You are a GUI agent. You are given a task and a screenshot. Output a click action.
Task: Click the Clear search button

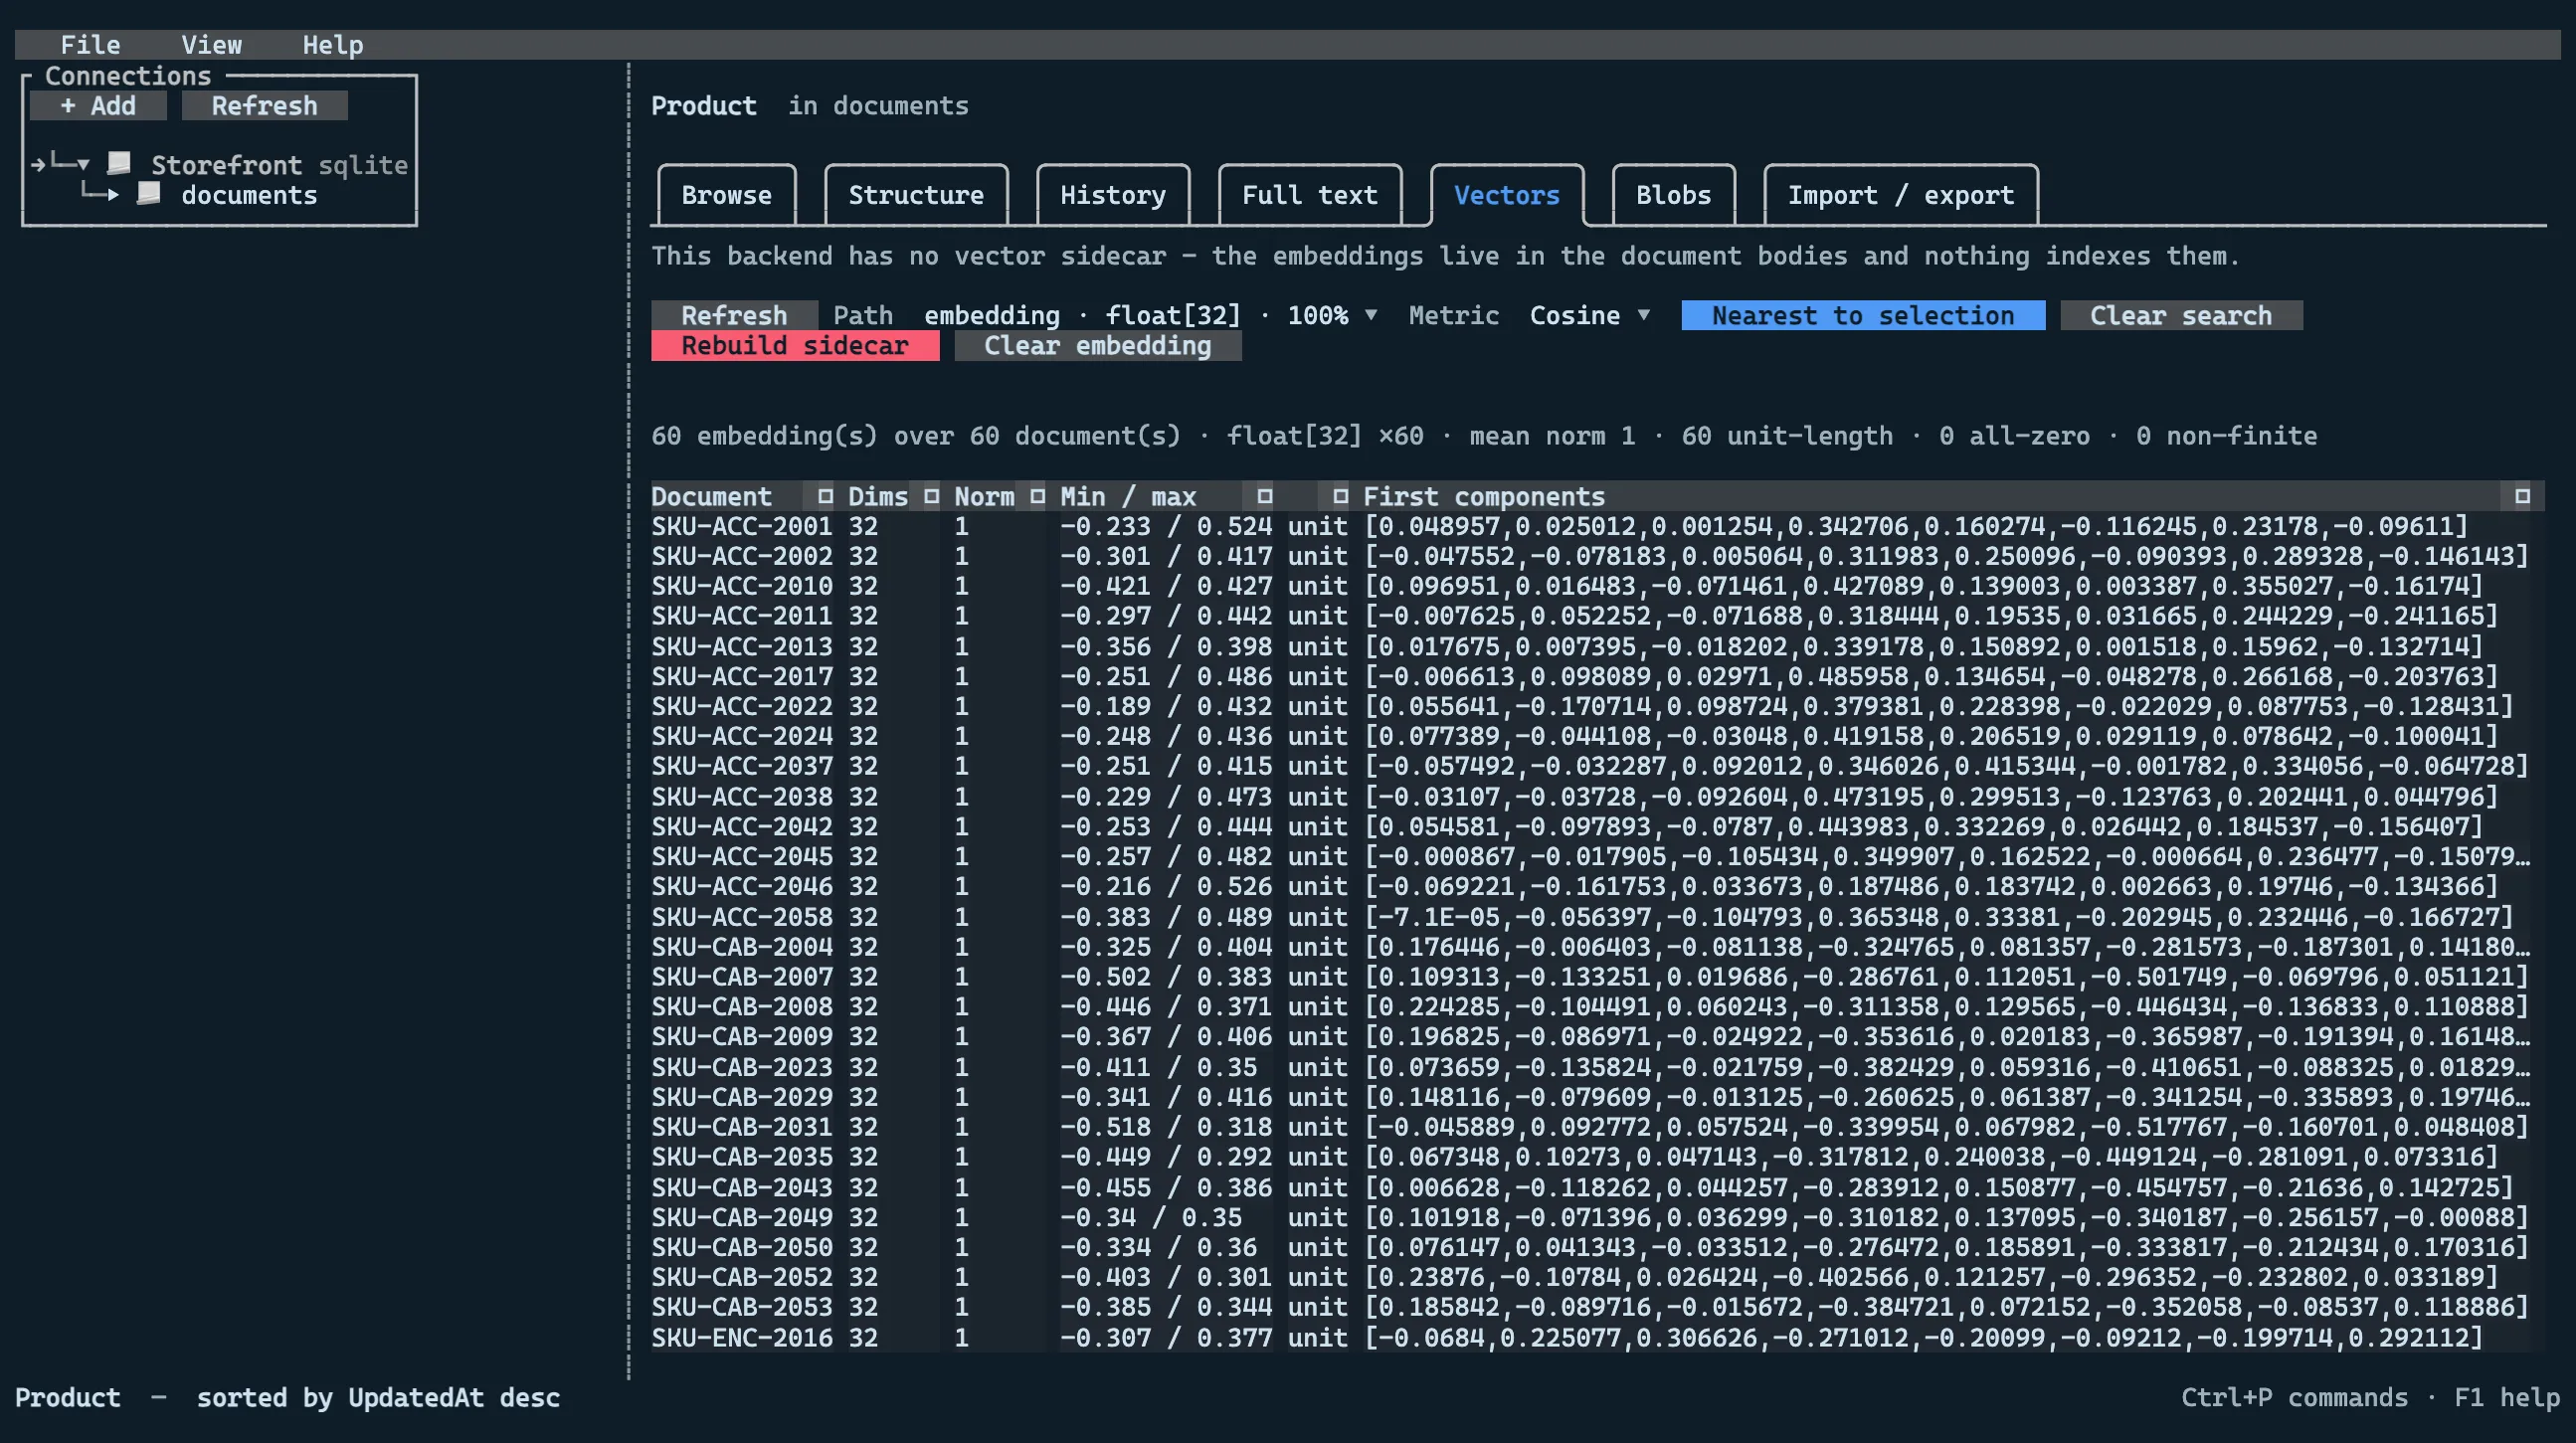click(2181, 316)
